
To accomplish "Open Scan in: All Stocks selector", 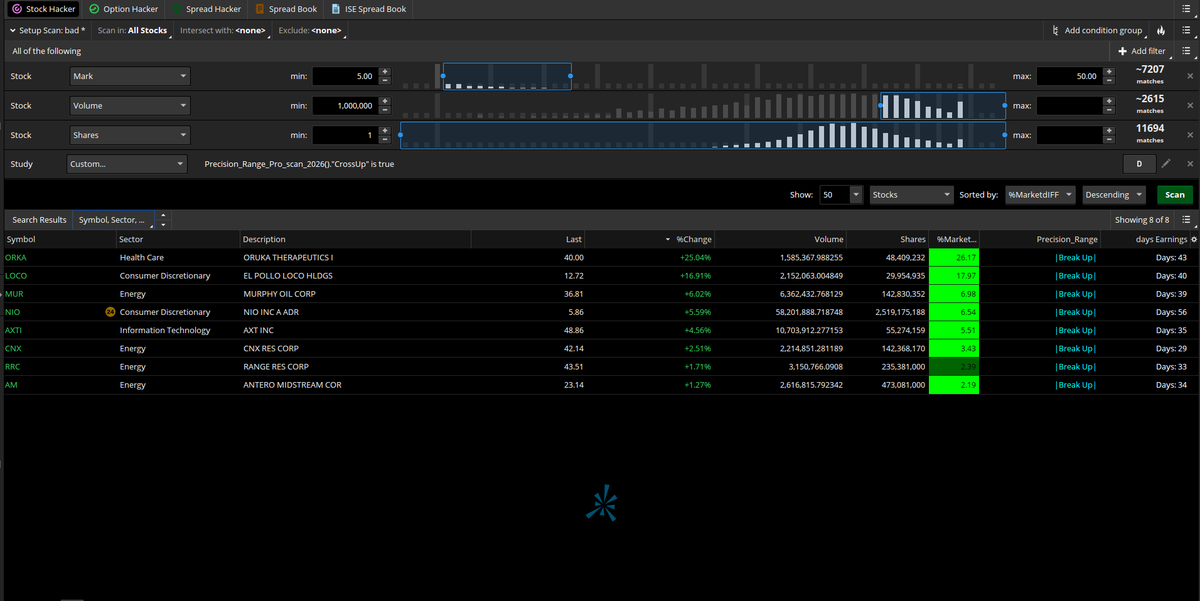I will tap(133, 31).
